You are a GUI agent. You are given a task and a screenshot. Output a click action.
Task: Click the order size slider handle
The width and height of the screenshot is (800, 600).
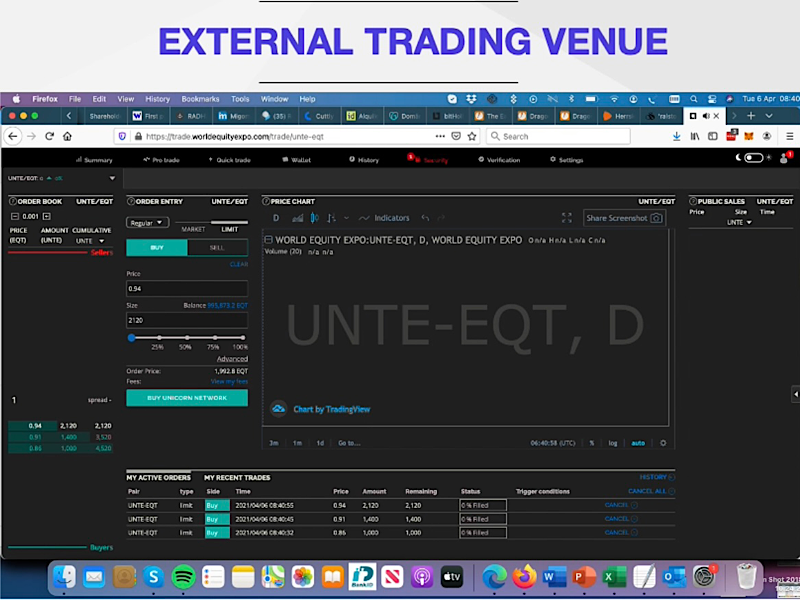coord(131,337)
